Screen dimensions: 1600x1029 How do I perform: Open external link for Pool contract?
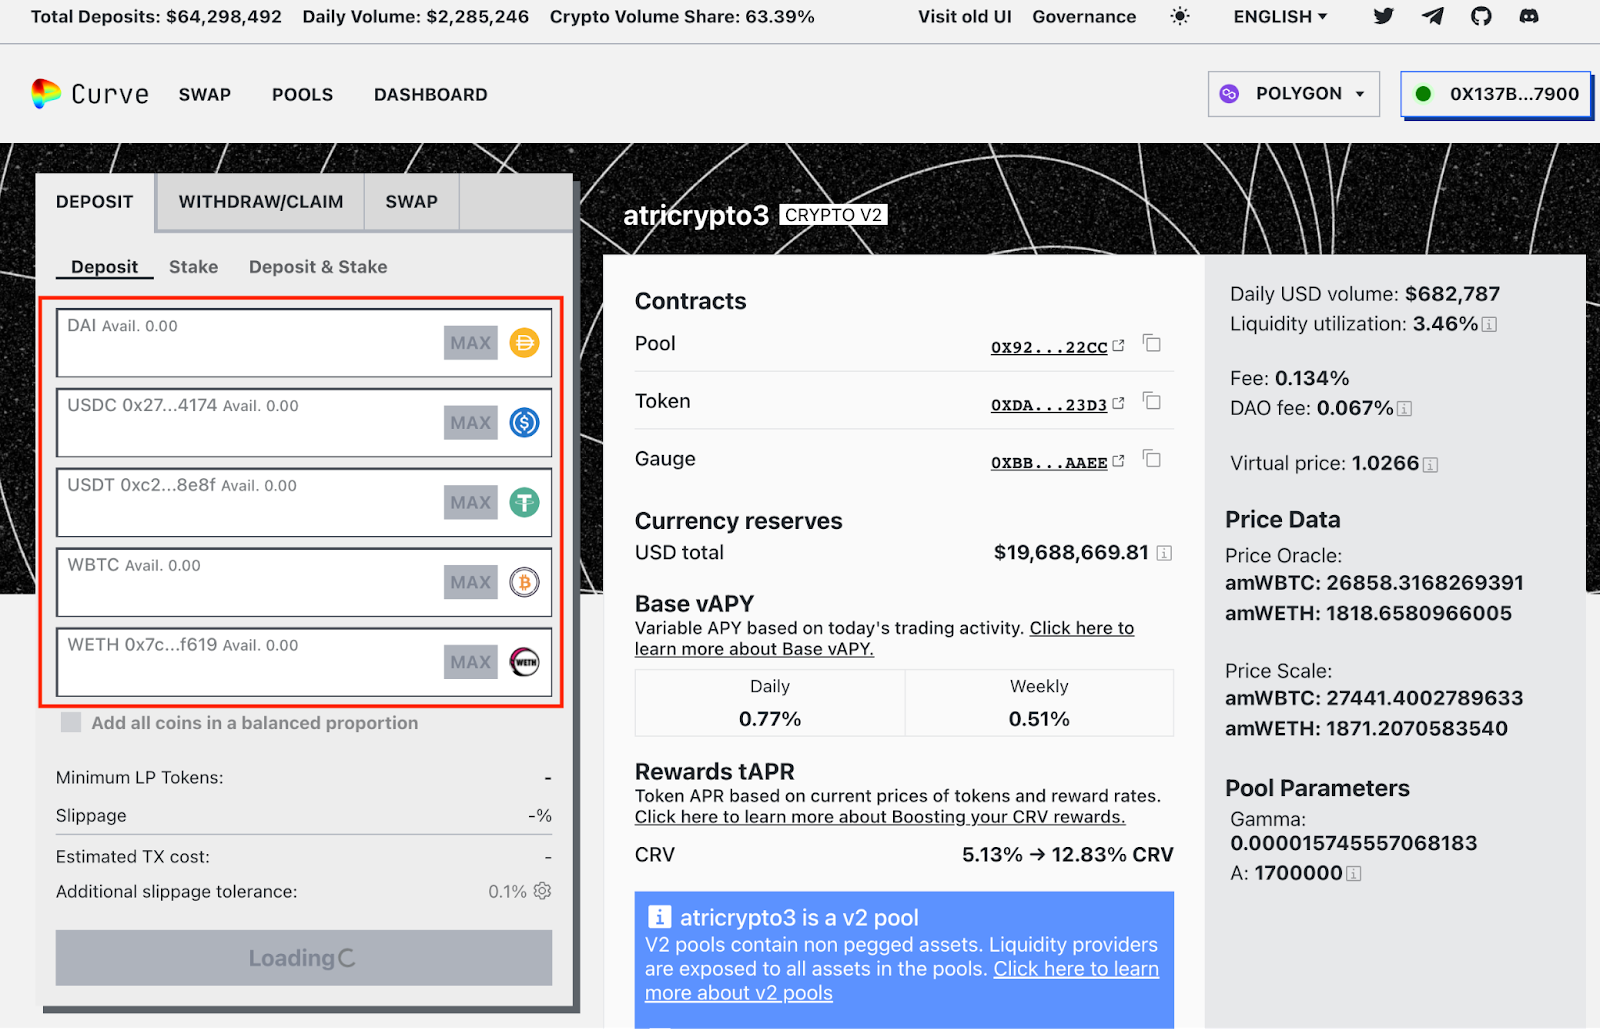[x=1118, y=345]
